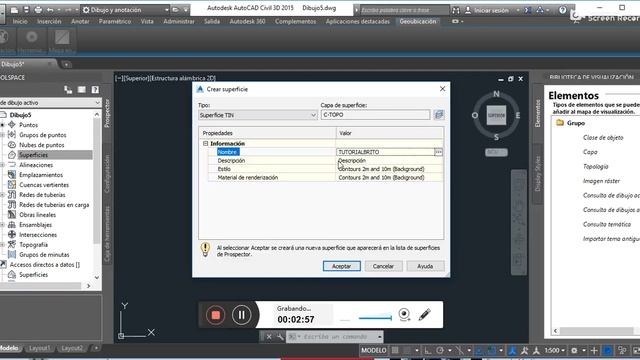Select Material de renderización row

[x=325, y=178]
